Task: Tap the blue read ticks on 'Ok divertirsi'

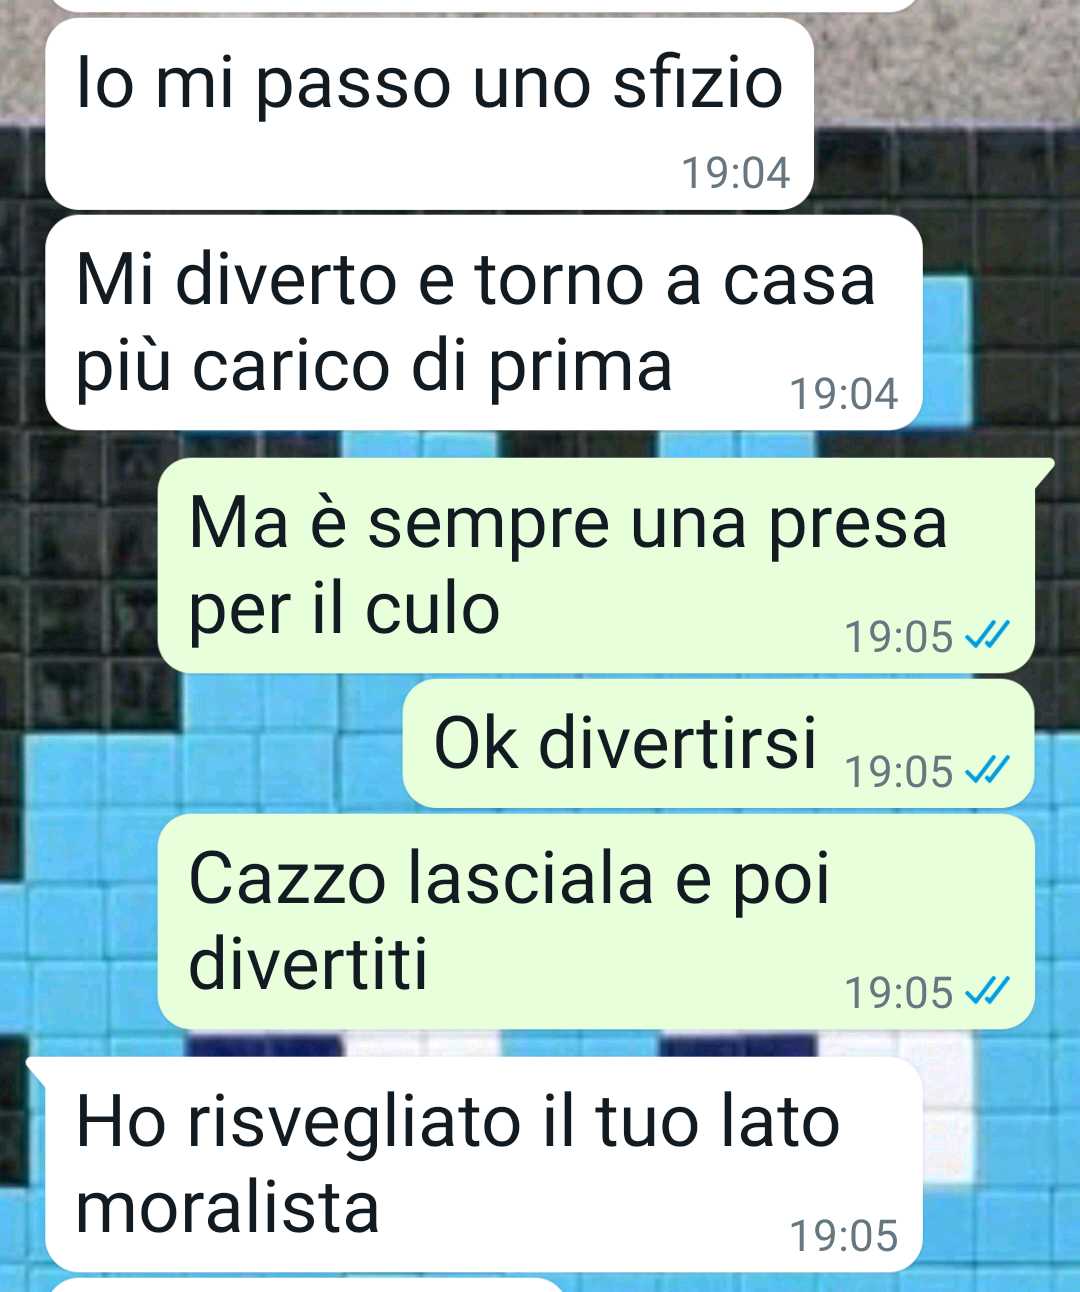Action: [987, 771]
